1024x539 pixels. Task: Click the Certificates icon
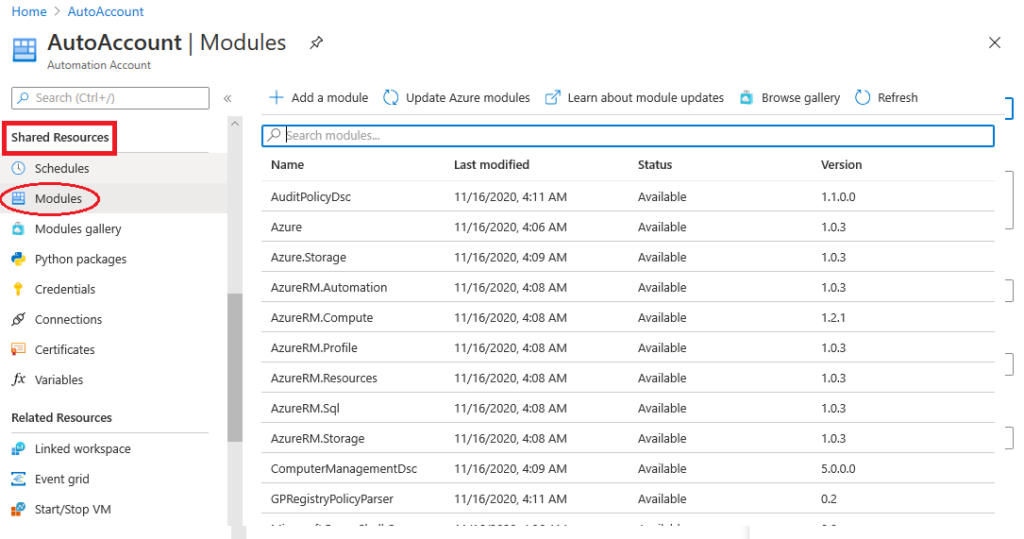pyautogui.click(x=18, y=349)
